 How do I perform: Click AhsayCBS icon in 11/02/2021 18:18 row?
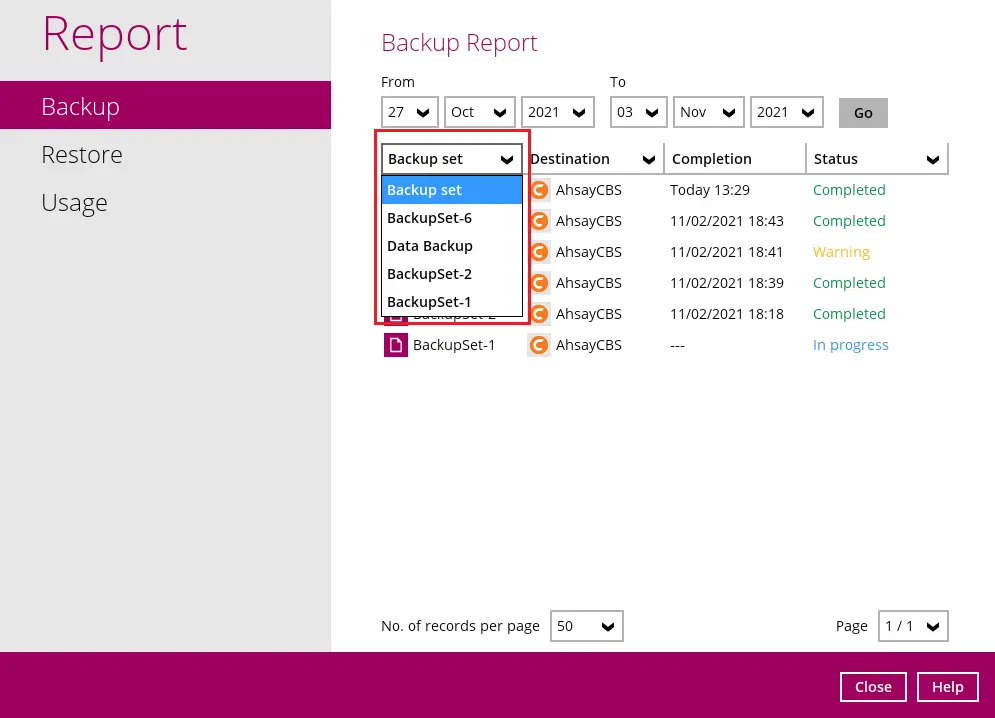pos(539,314)
